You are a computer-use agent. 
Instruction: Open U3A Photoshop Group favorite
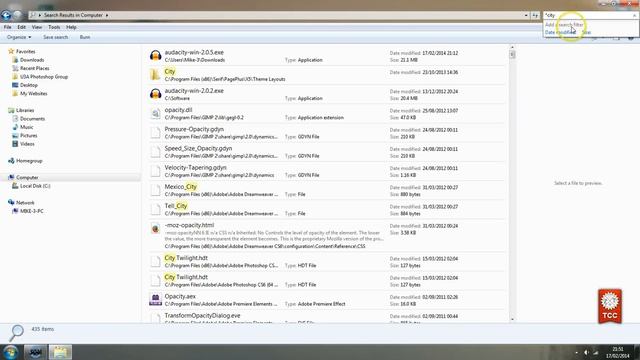click(x=44, y=77)
